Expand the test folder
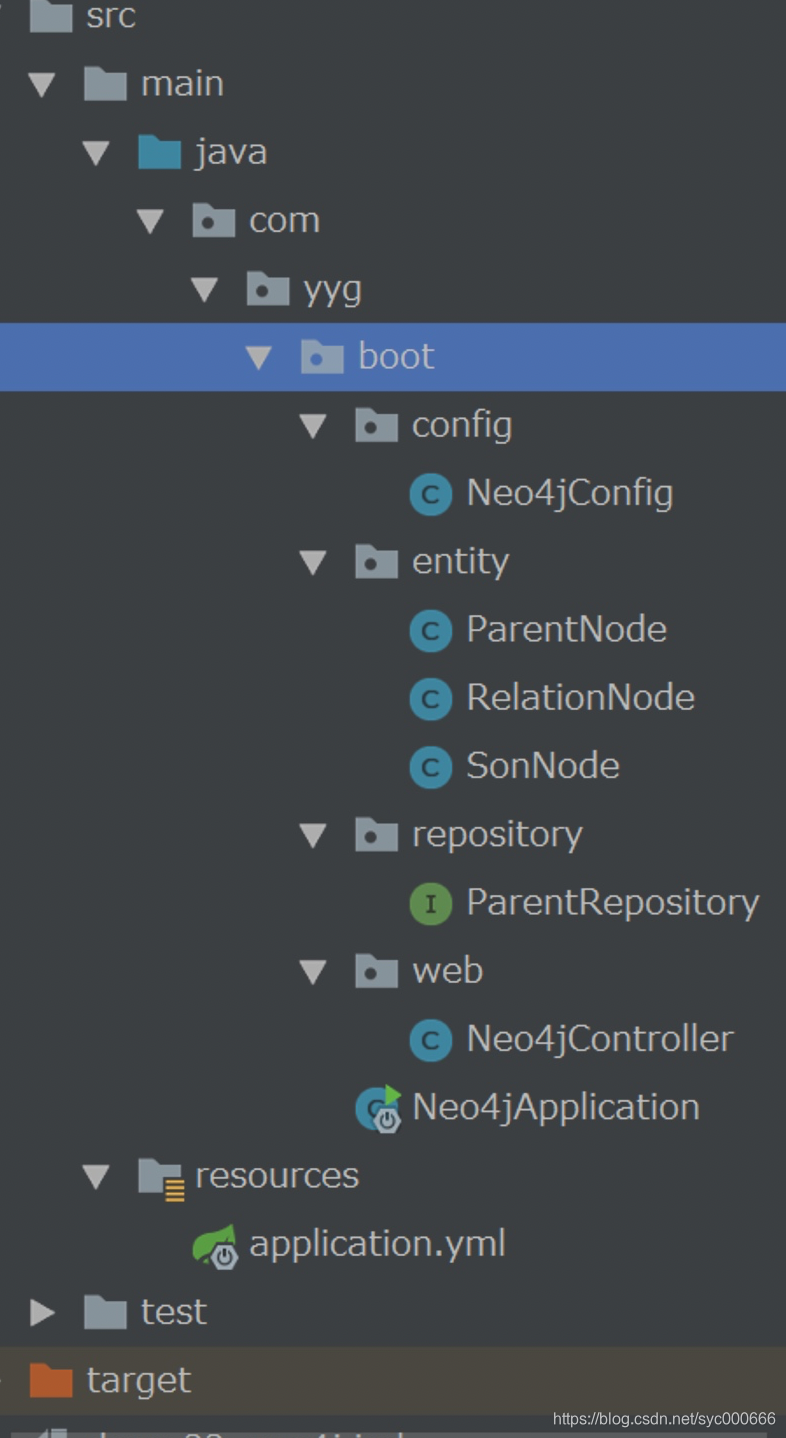Image resolution: width=786 pixels, height=1438 pixels. coord(43,1311)
